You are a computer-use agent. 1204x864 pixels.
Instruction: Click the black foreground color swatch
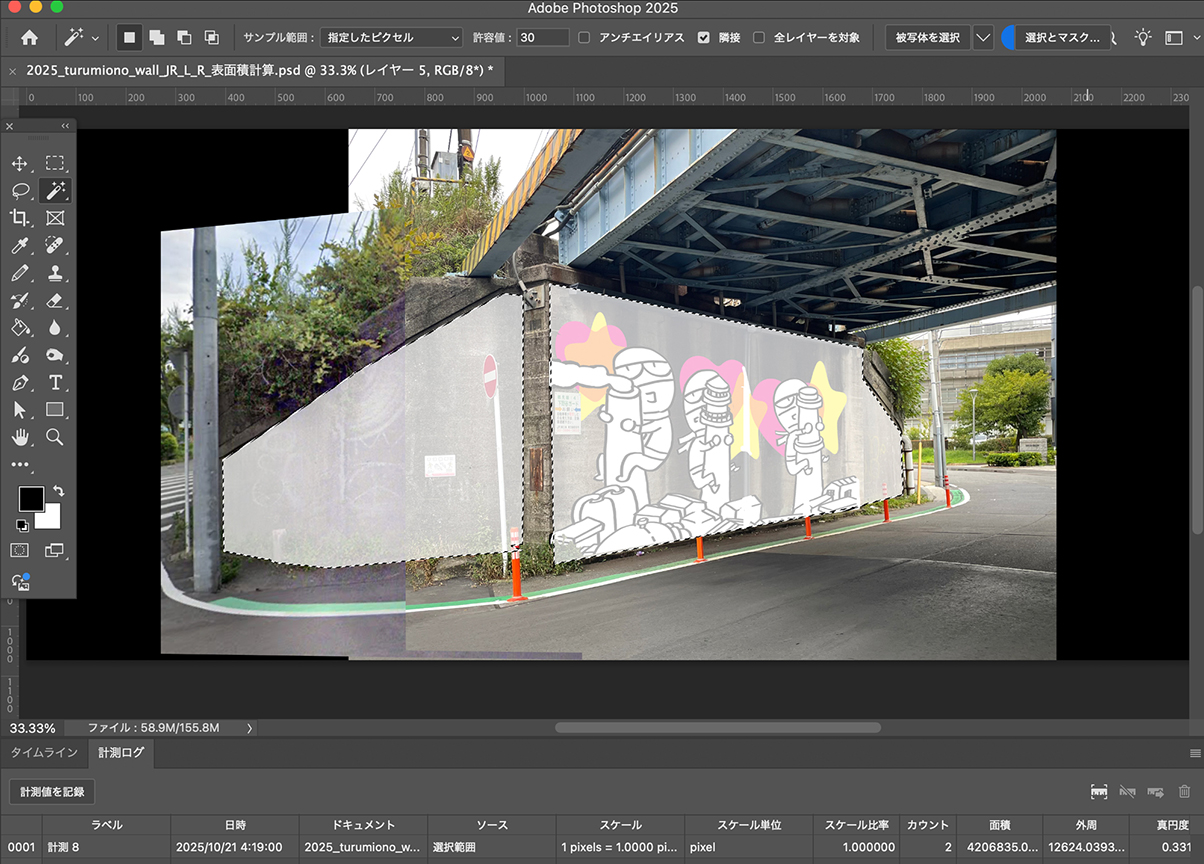tap(31, 498)
